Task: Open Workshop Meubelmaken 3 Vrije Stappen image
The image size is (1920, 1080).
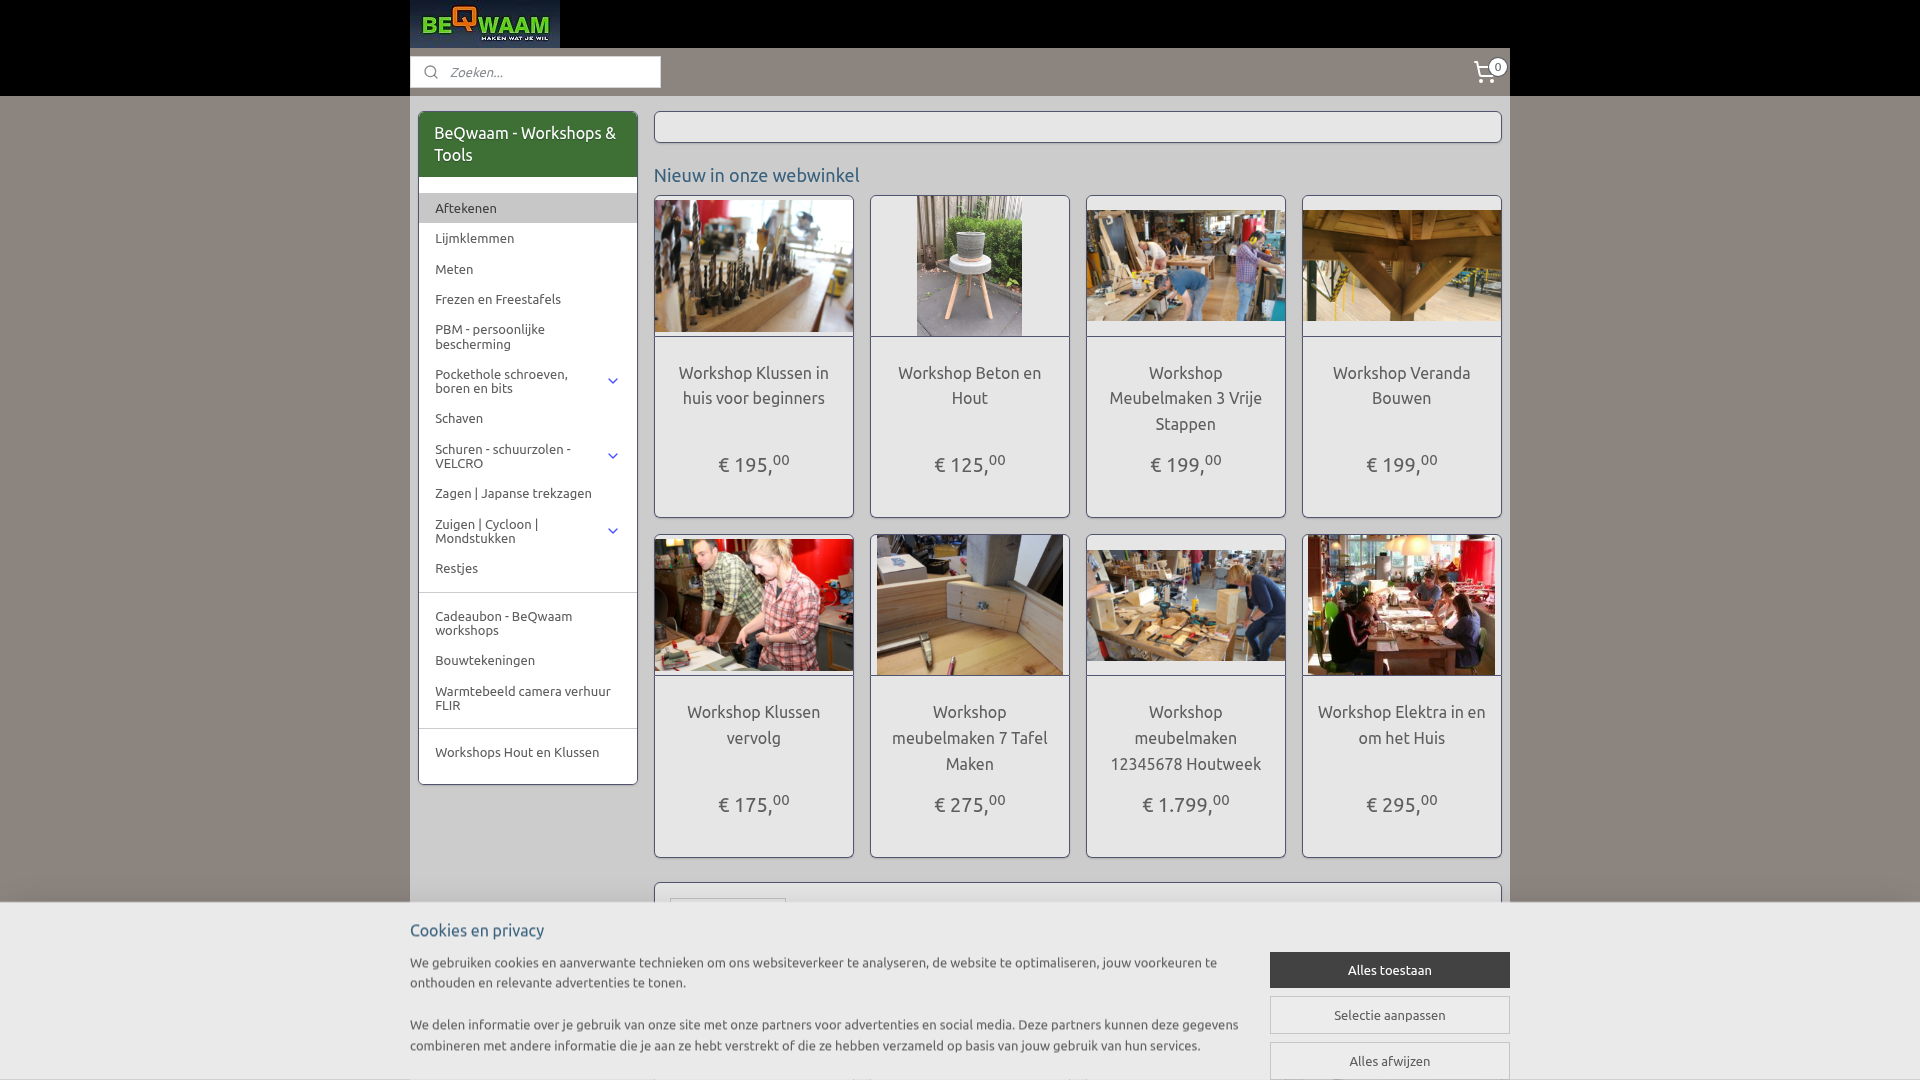Action: (1186, 266)
